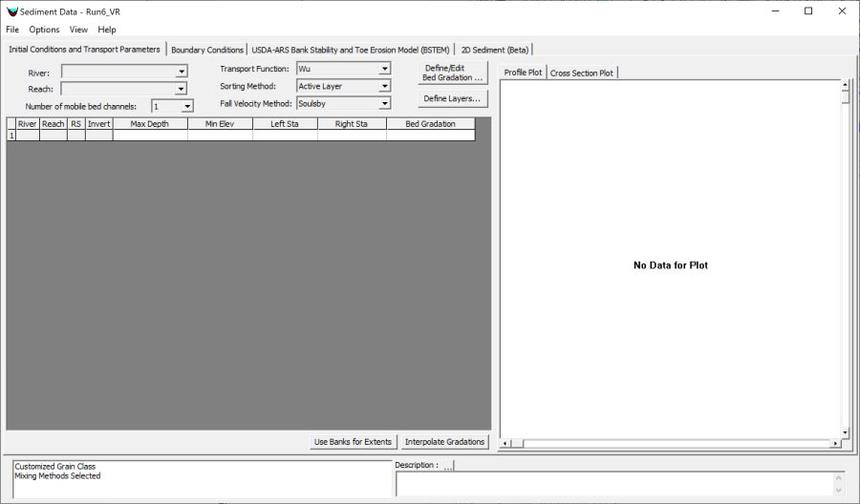Viewport: 860px width, 504px height.
Task: Click plot vertical scrollbar up arrow
Action: coord(845,85)
